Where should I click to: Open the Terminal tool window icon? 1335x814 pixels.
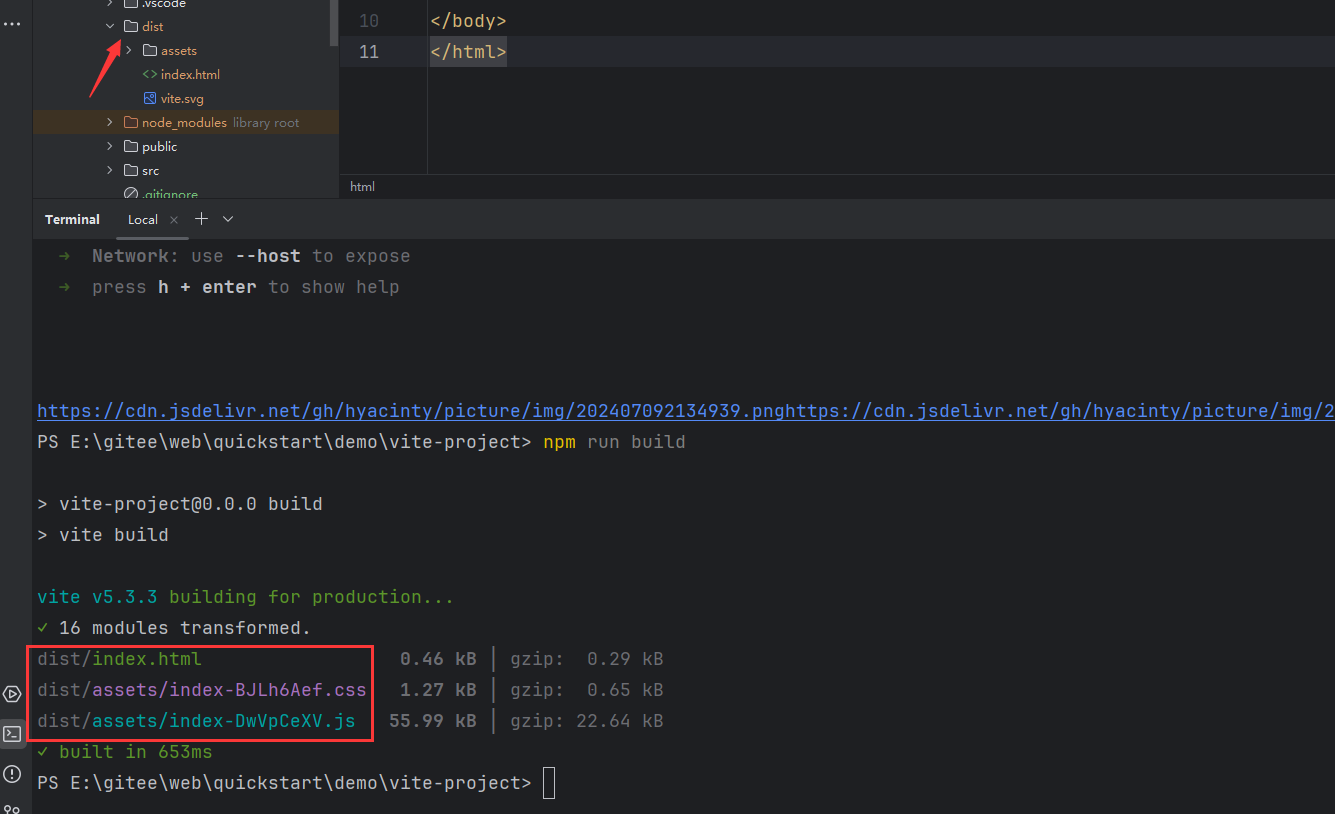pos(12,734)
